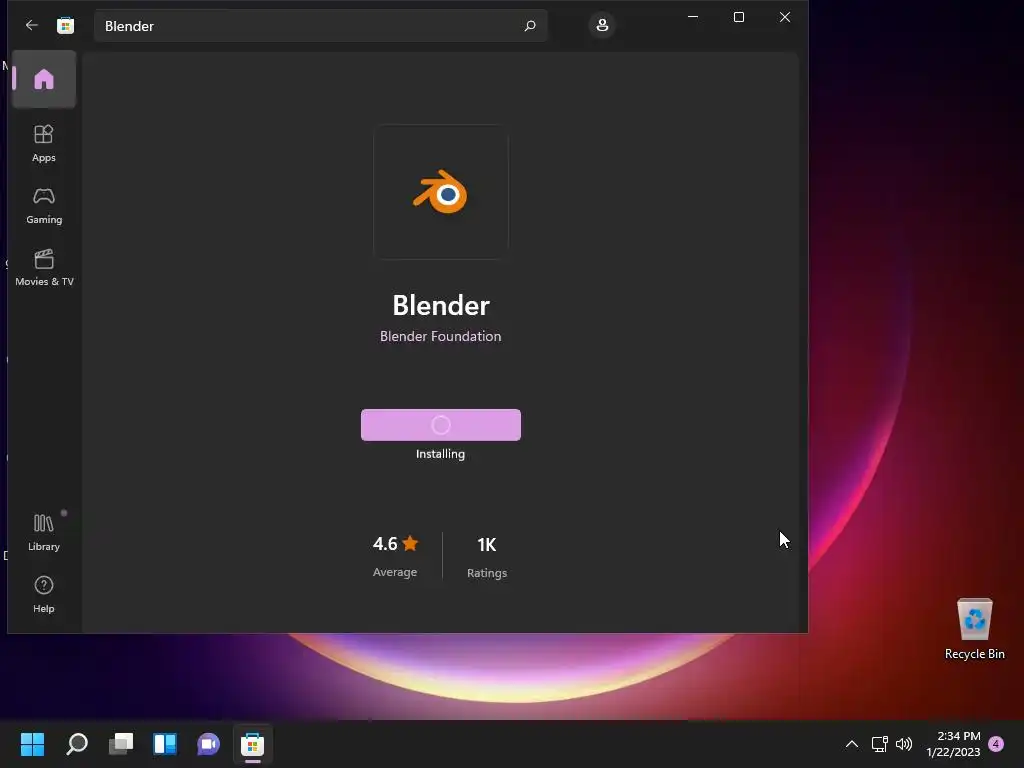Click the search field containing Blender
1024x768 pixels.
(320, 25)
